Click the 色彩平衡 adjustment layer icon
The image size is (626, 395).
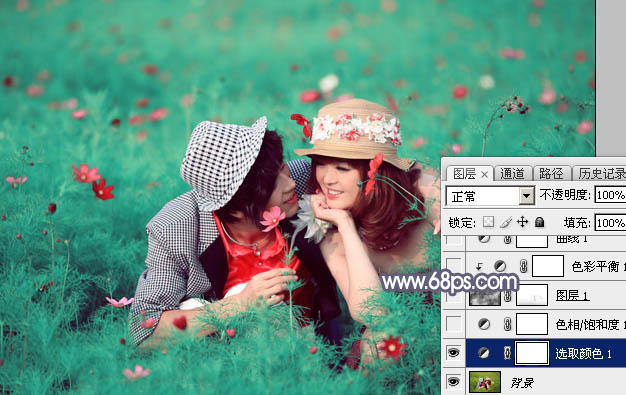(499, 266)
